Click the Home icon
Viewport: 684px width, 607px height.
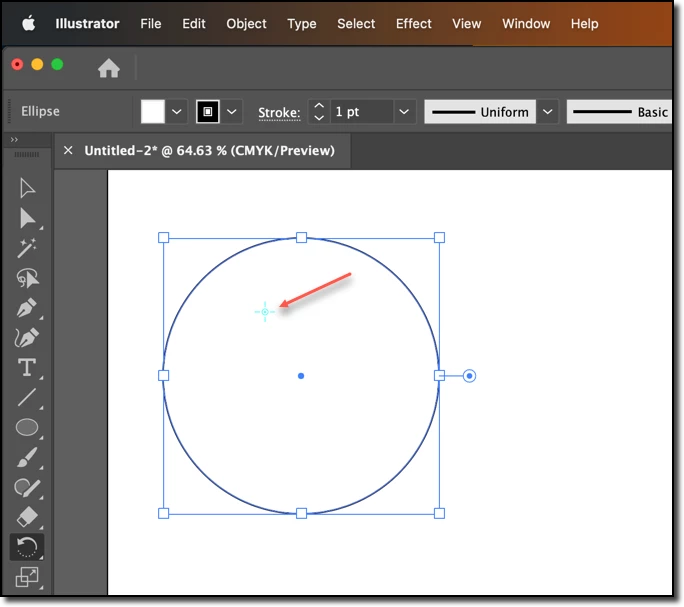click(109, 68)
